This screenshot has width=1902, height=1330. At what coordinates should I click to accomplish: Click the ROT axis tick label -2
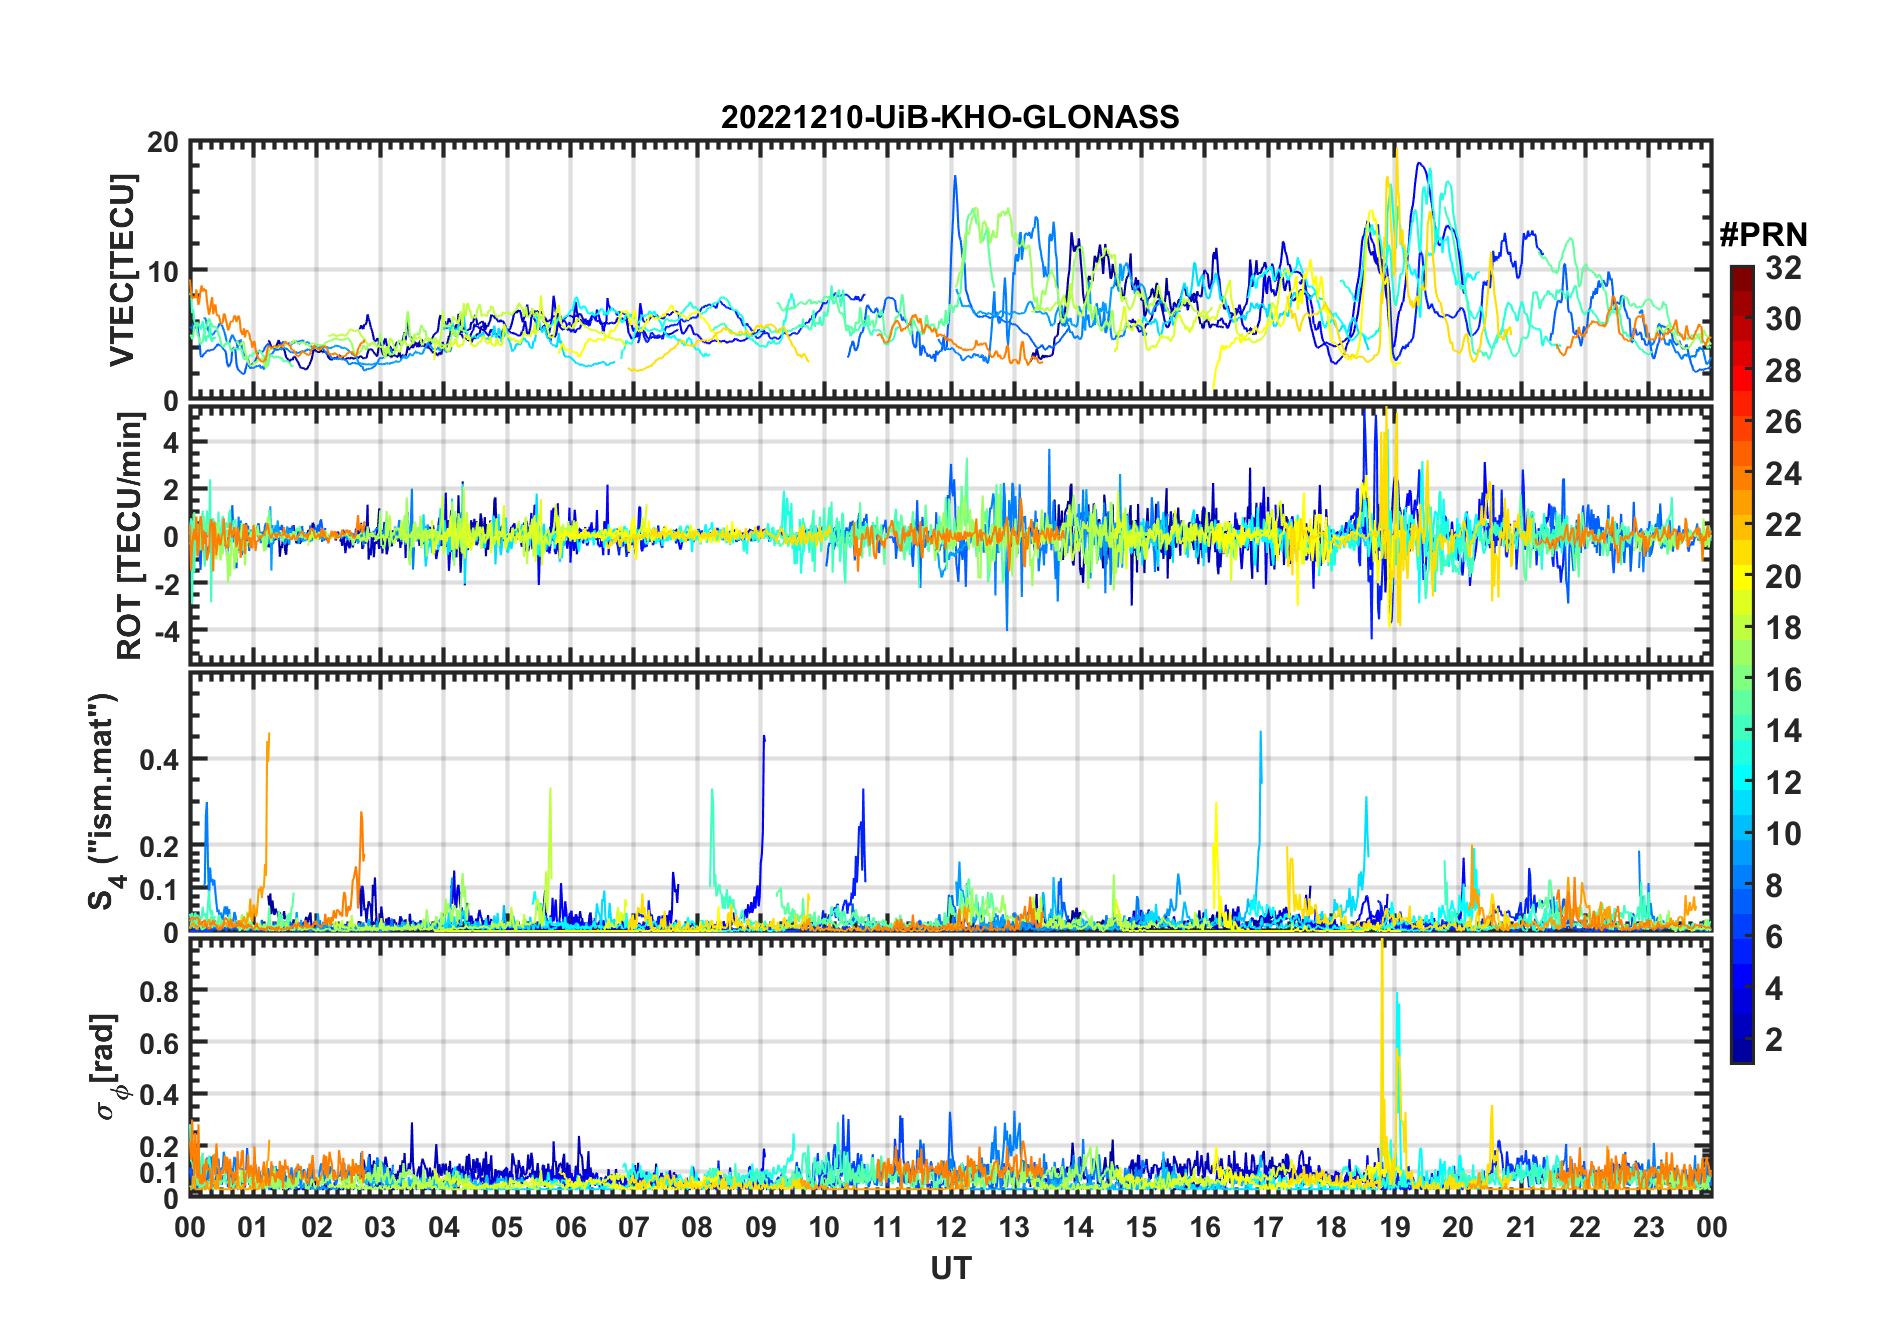(x=166, y=584)
